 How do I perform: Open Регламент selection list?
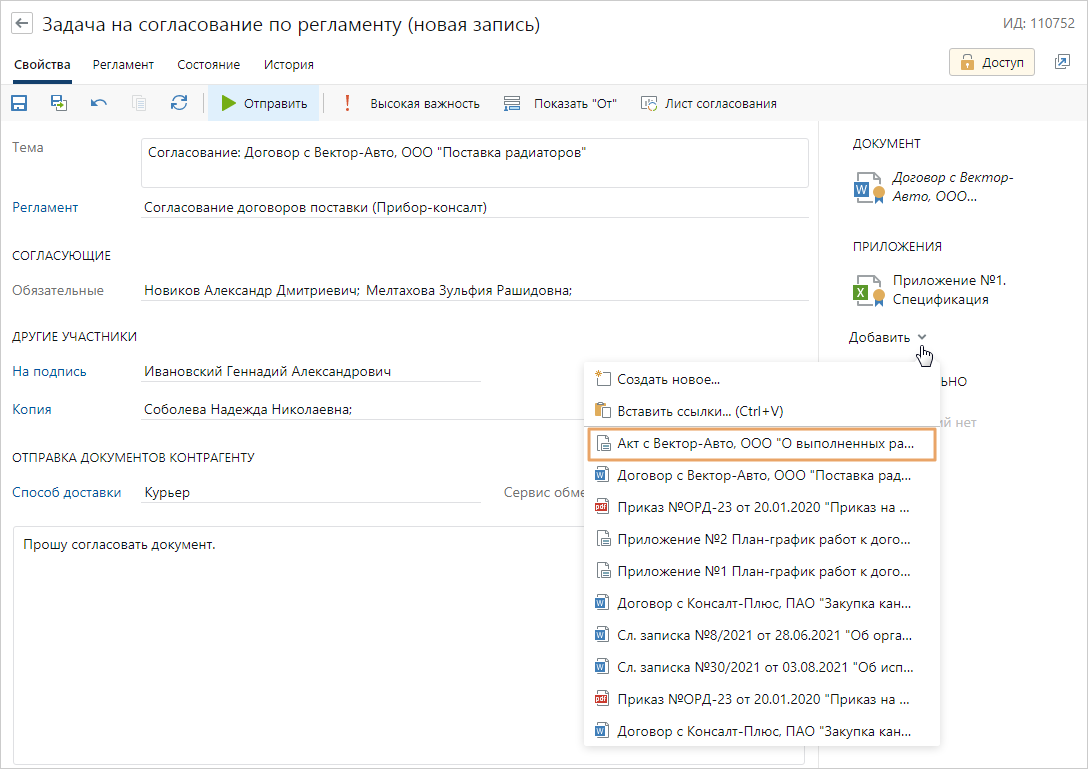[45, 208]
